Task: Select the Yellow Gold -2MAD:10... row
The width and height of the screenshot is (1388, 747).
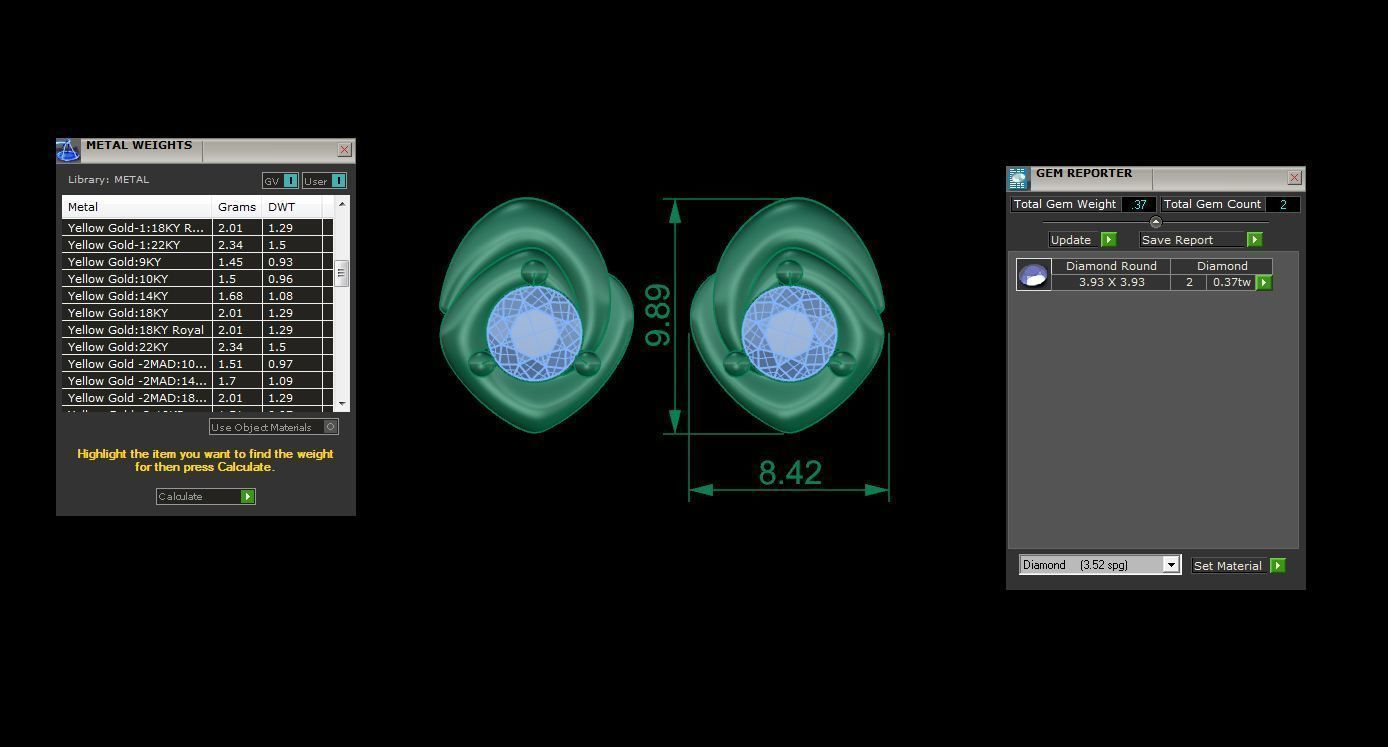Action: [197, 364]
